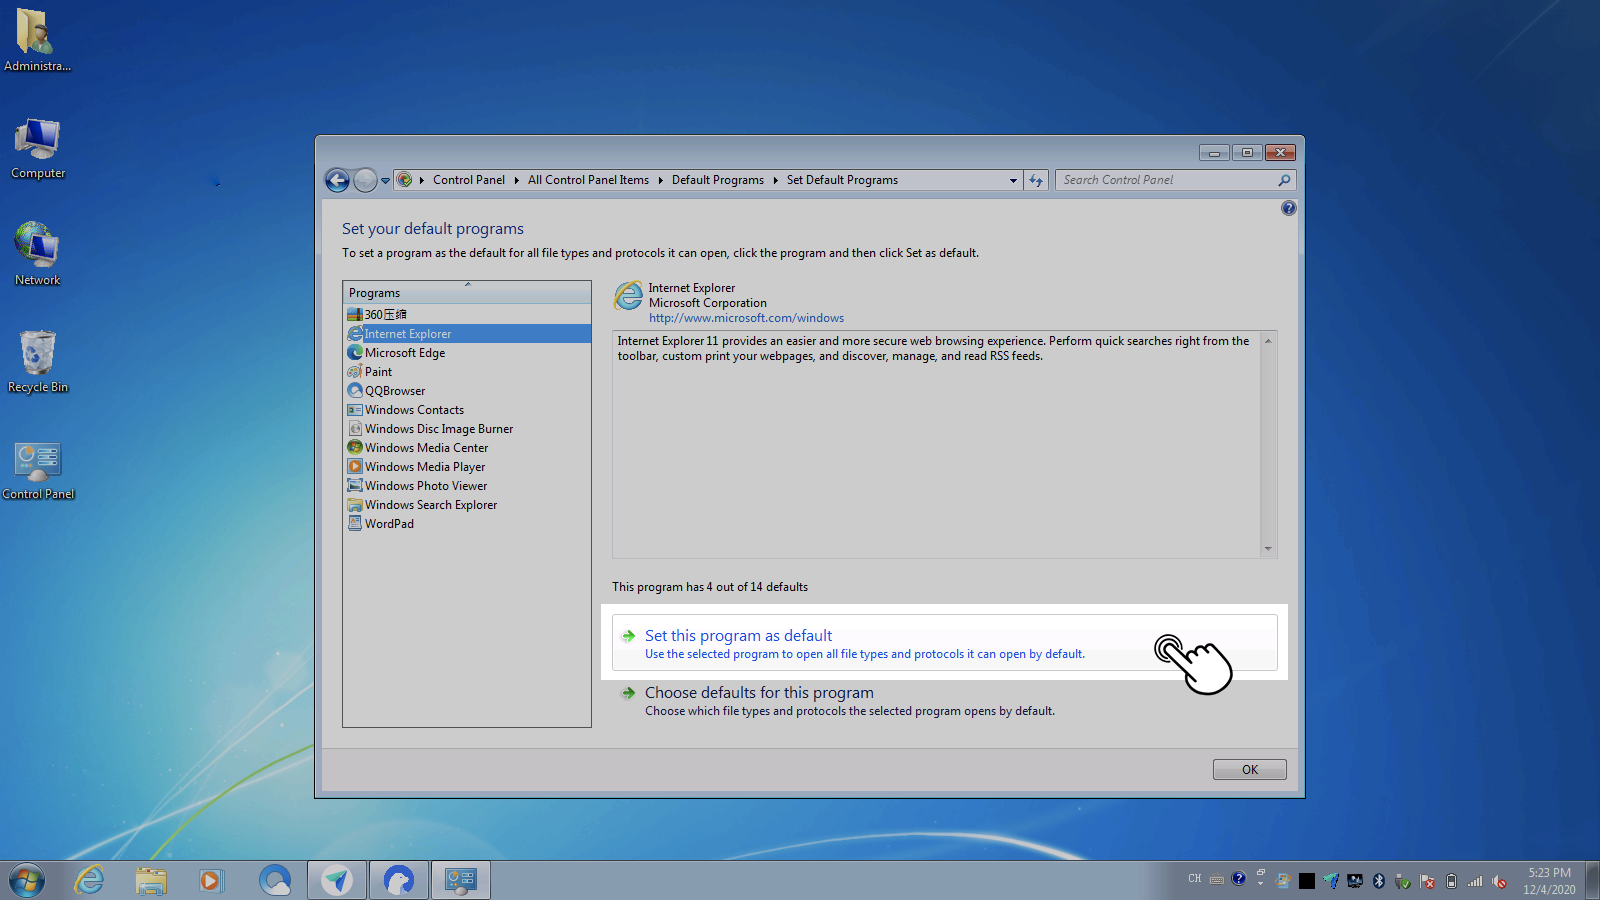Click description box scrollbar down arrow

pyautogui.click(x=1268, y=549)
